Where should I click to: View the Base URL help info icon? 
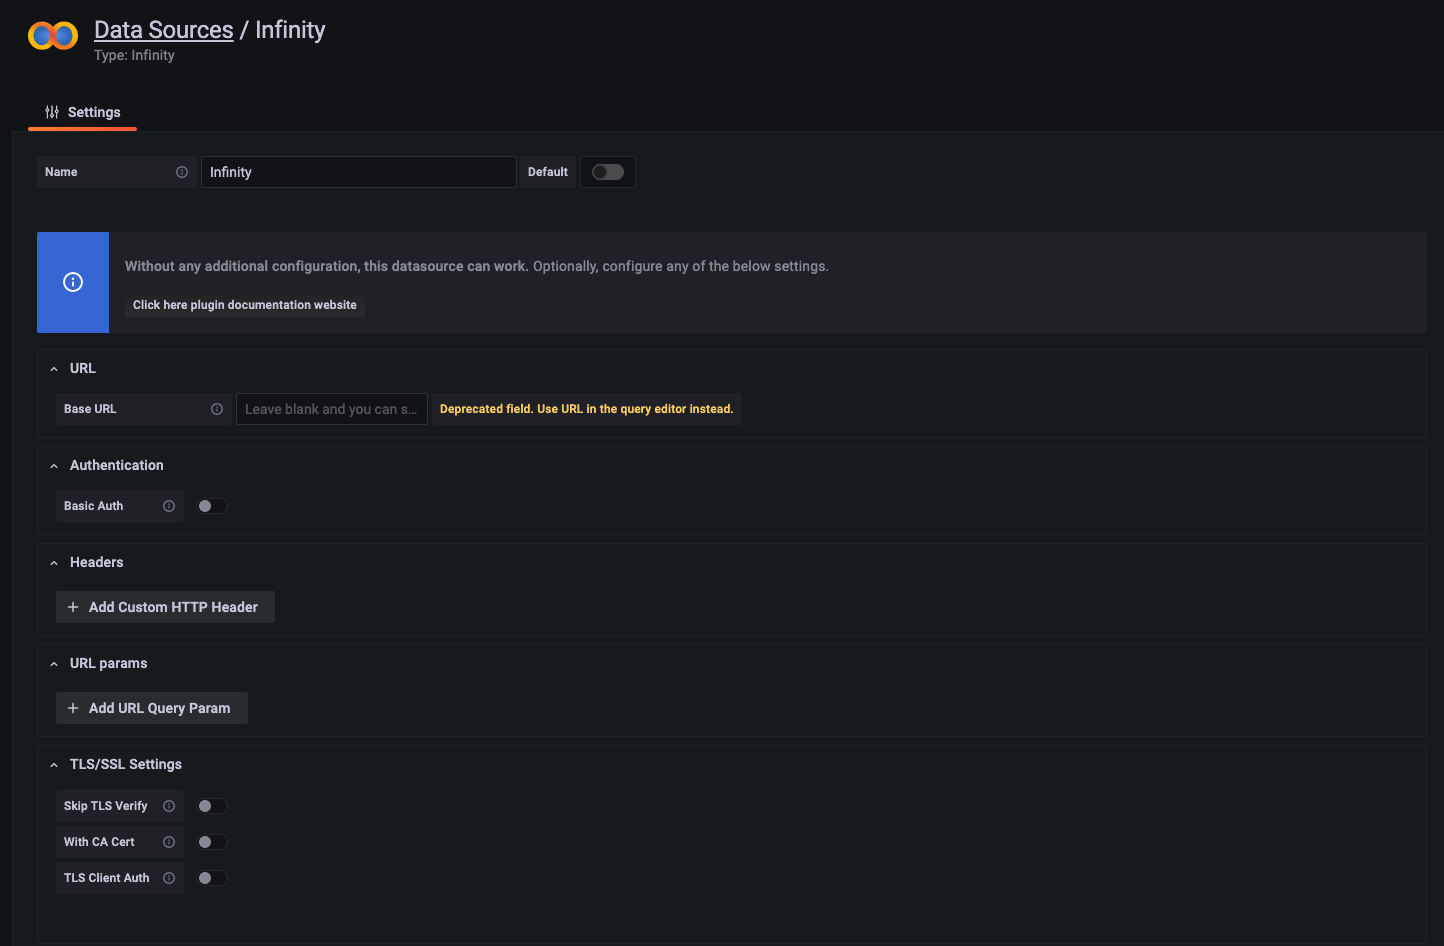point(217,408)
